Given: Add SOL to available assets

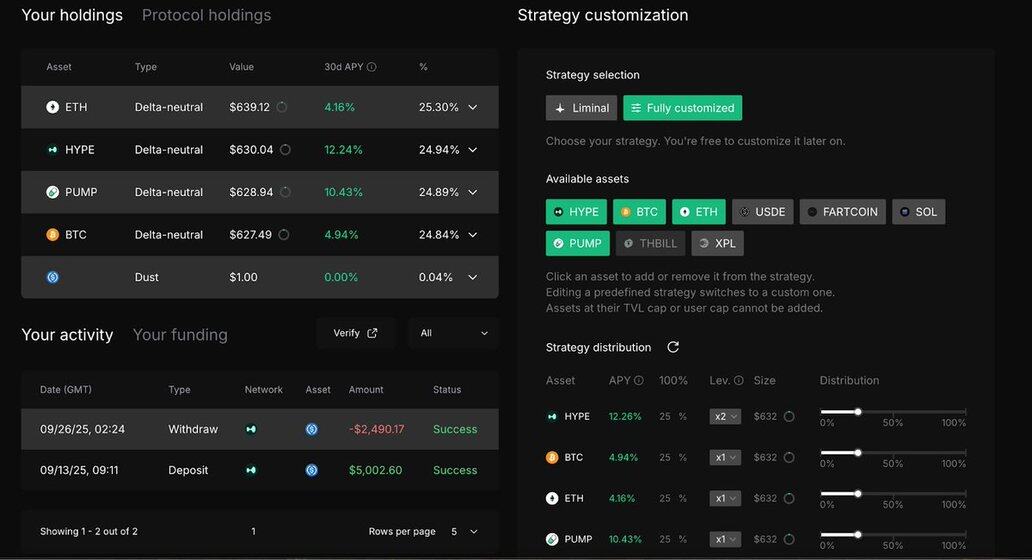Looking at the screenshot, I should click(x=918, y=212).
